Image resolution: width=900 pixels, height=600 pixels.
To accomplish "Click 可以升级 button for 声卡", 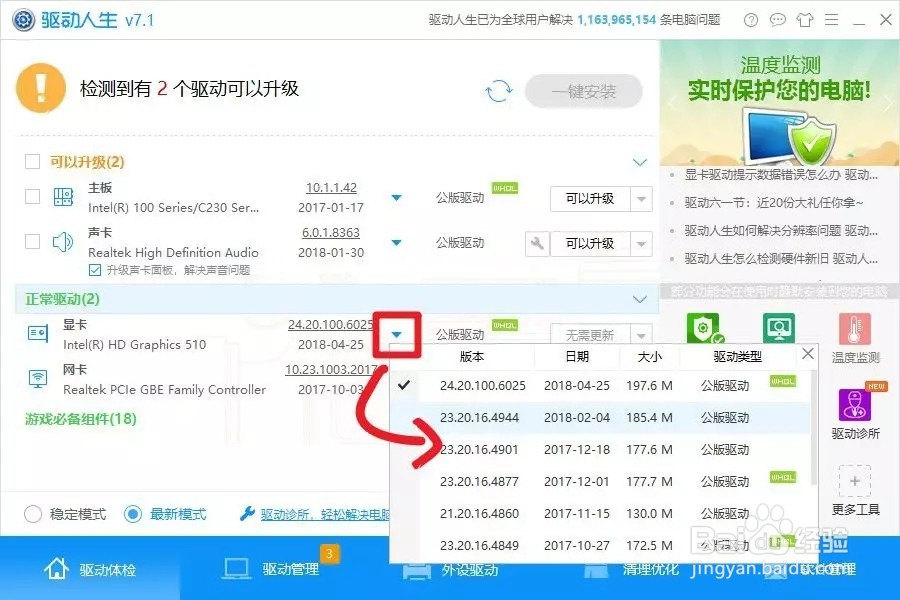I will (590, 244).
